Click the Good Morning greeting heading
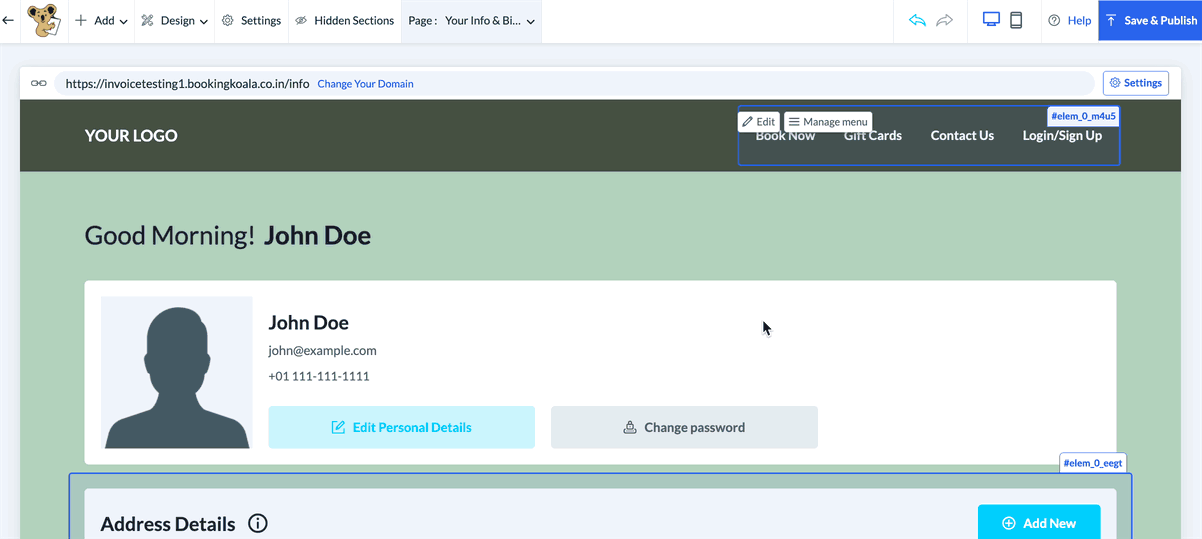This screenshot has height=539, width=1202. pos(228,236)
